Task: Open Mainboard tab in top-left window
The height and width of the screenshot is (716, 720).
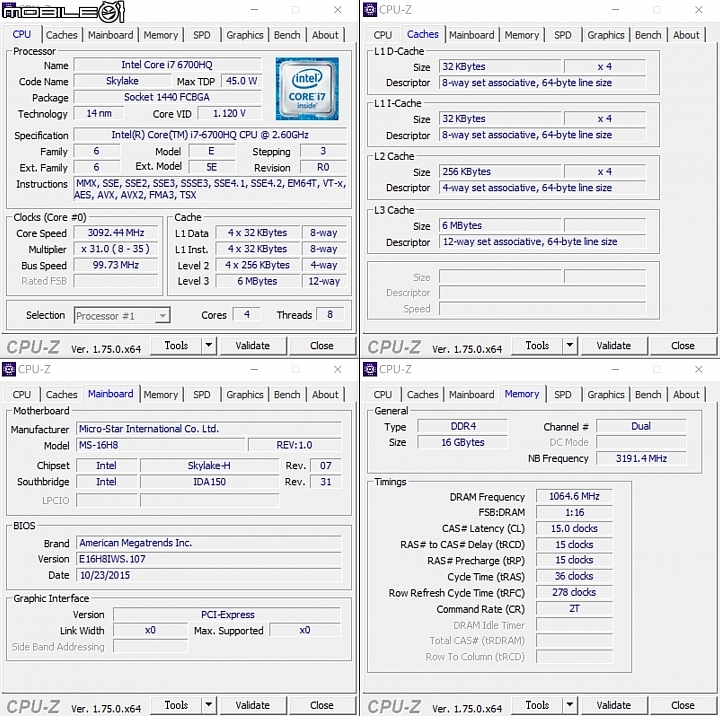Action: 110,35
